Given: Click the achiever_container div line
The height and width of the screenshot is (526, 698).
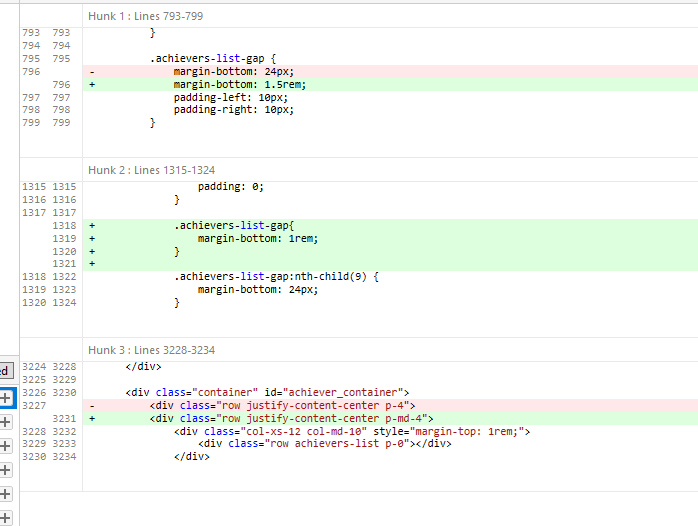Looking at the screenshot, I should tap(267, 392).
